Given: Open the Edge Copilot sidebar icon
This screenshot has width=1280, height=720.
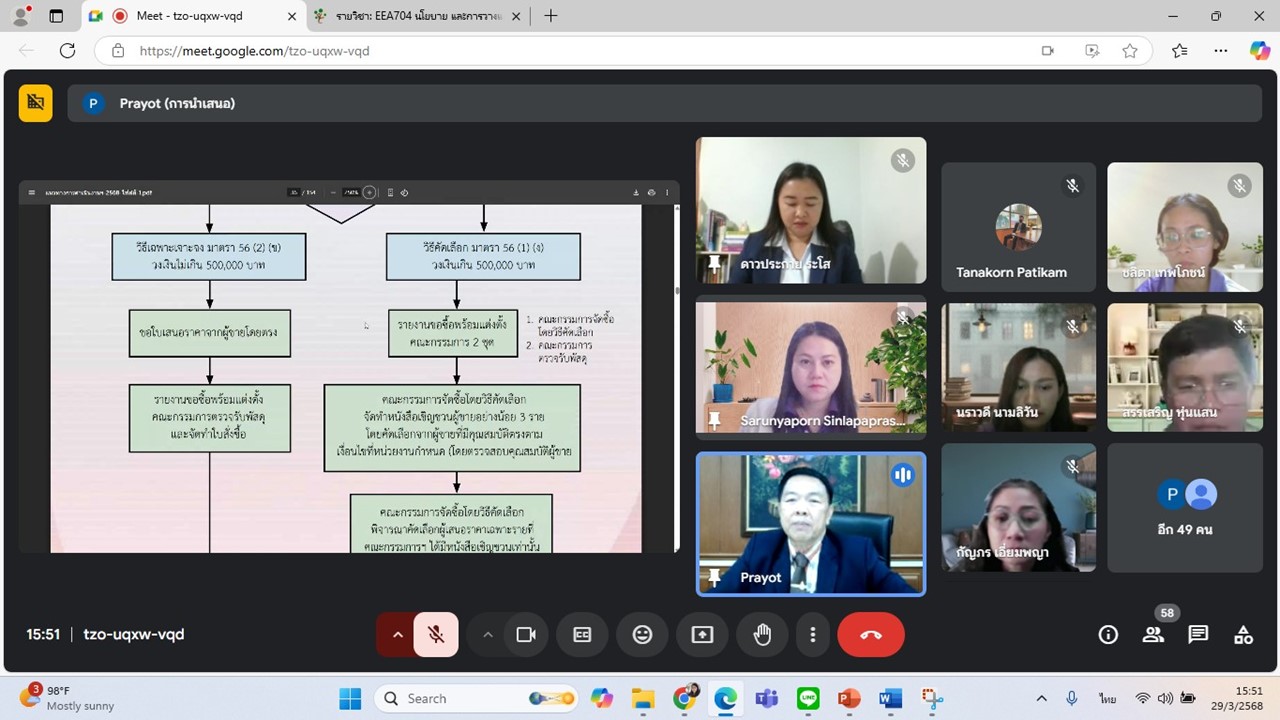Looking at the screenshot, I should (x=1259, y=51).
